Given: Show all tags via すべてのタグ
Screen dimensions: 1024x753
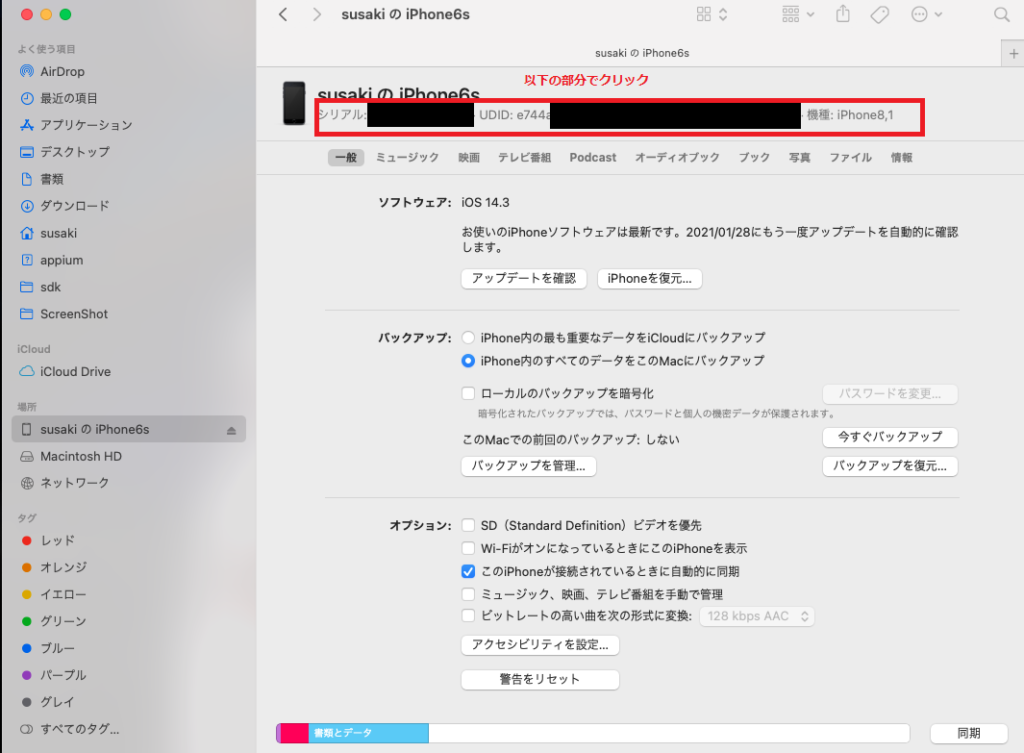Looking at the screenshot, I should click(x=80, y=729).
